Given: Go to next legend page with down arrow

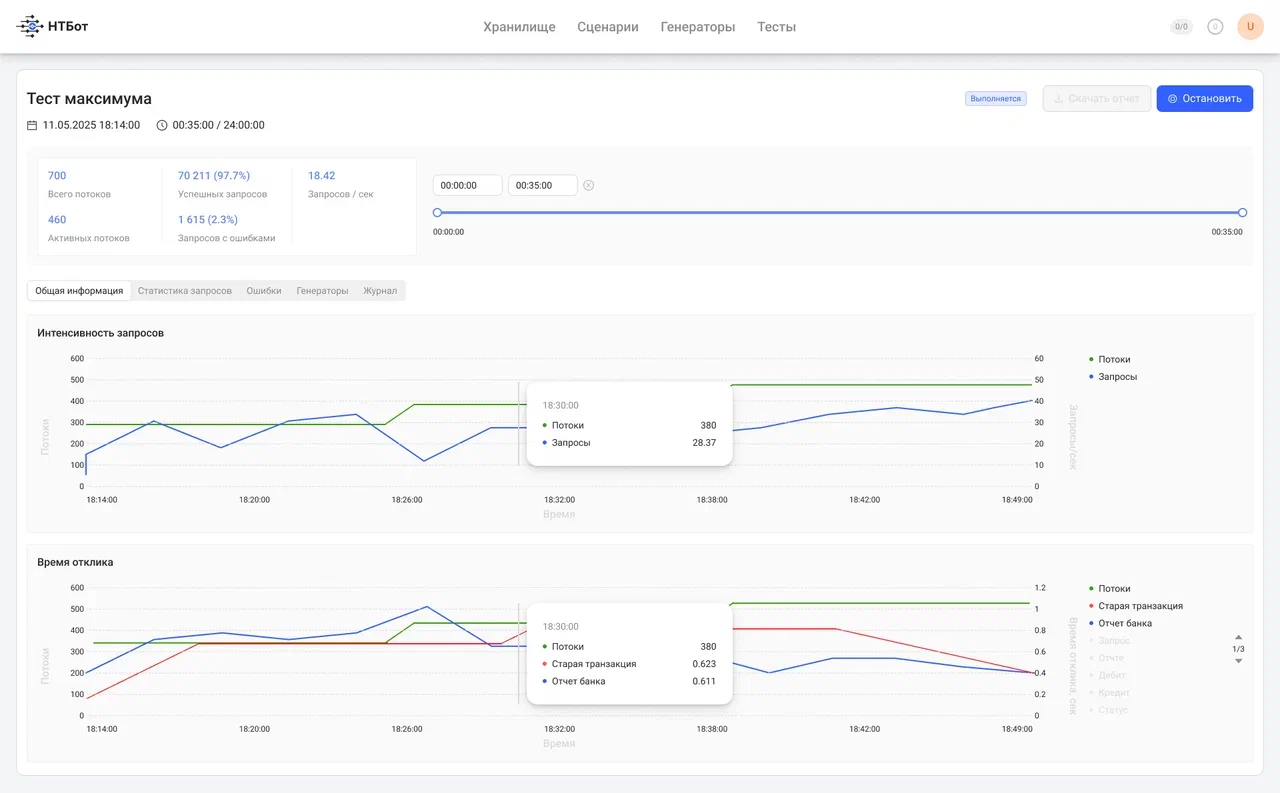Looking at the screenshot, I should point(1238,661).
